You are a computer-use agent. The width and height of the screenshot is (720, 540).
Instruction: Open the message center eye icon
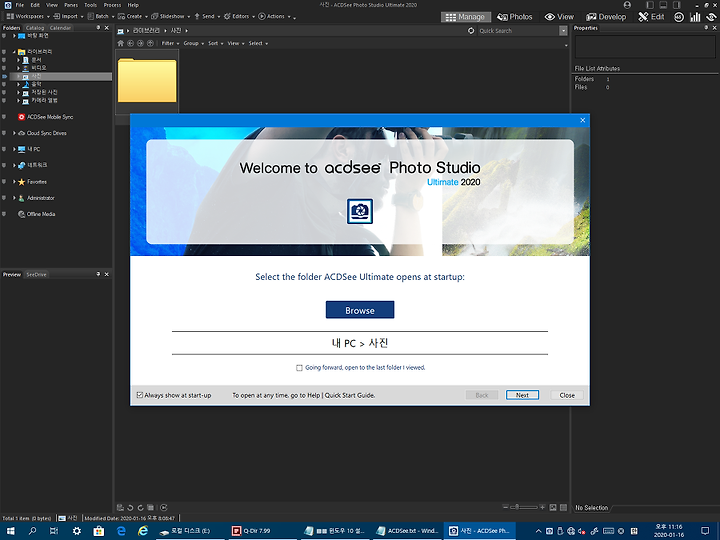click(x=711, y=17)
